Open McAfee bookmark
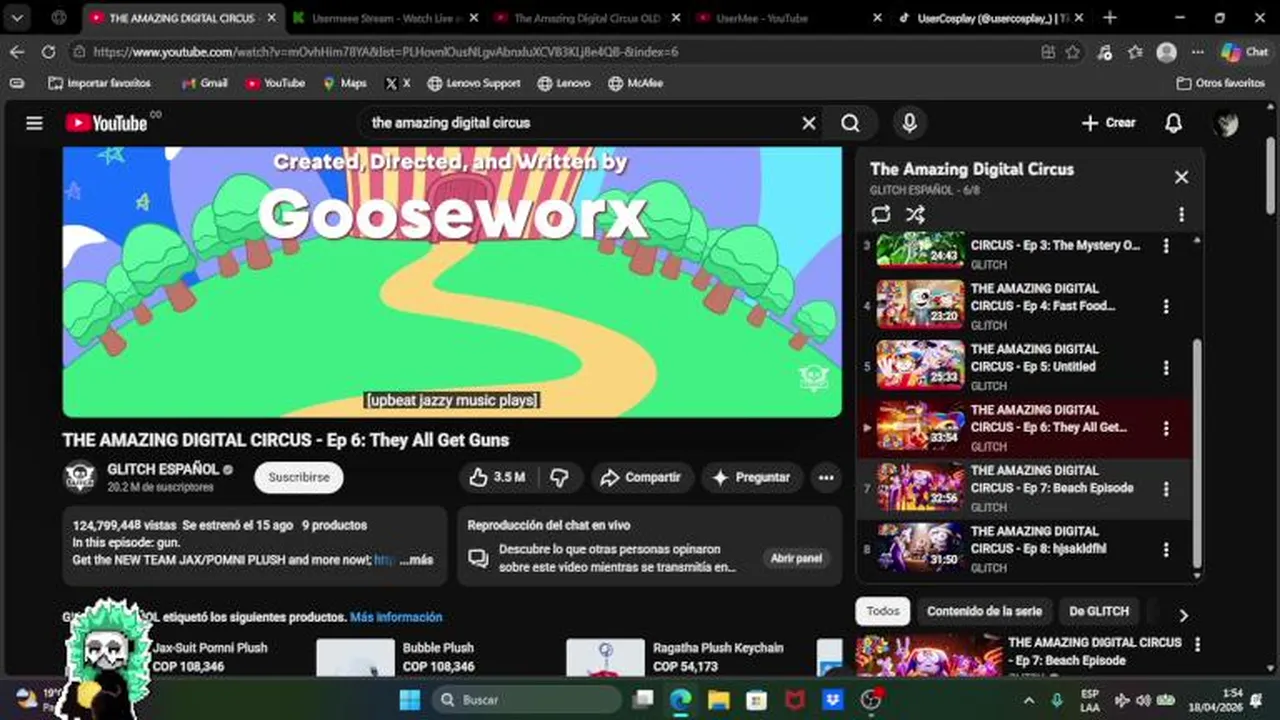 [635, 83]
